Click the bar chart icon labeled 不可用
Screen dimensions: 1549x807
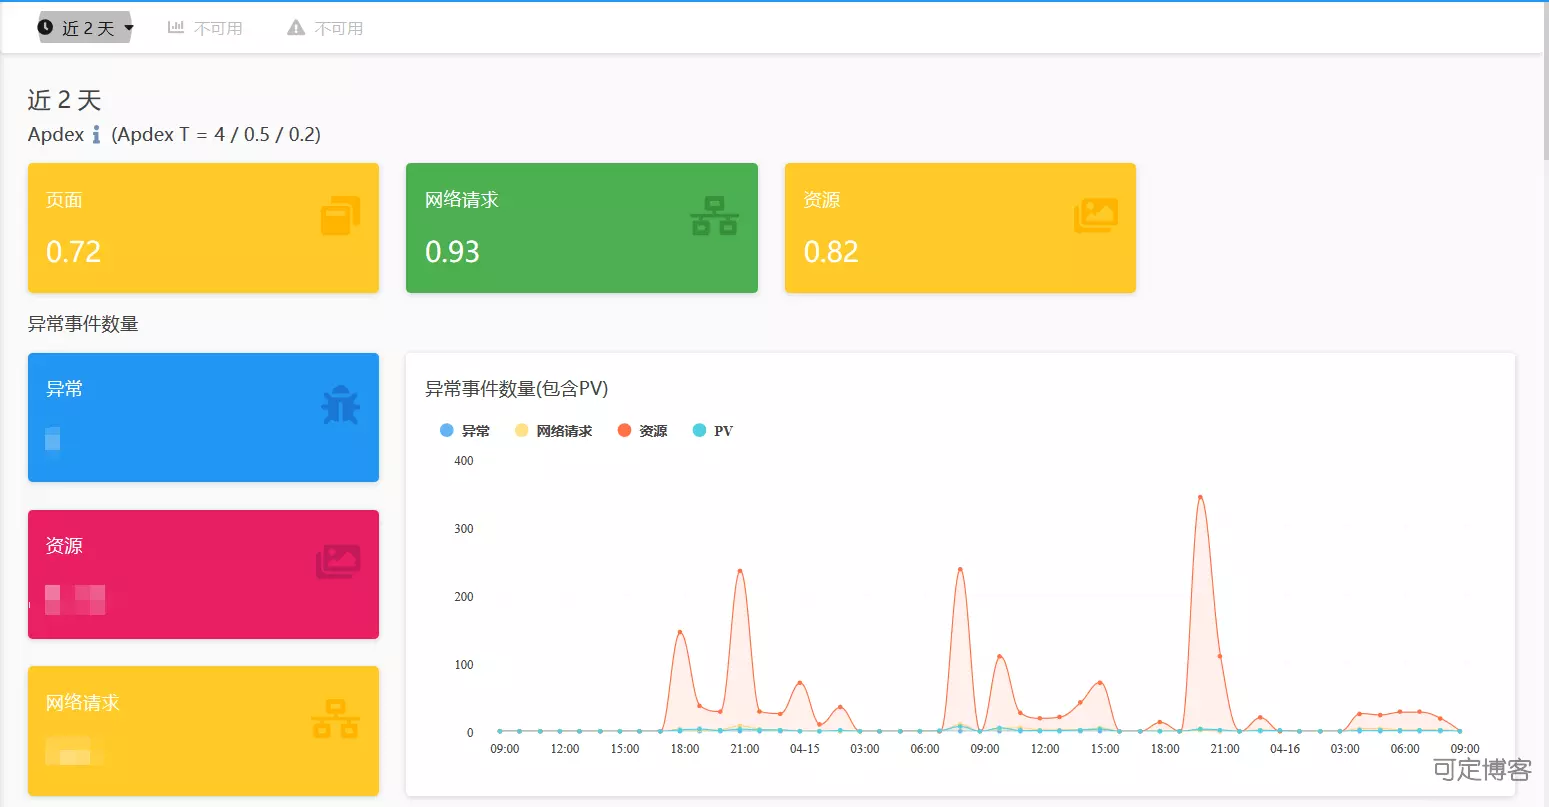(x=176, y=28)
